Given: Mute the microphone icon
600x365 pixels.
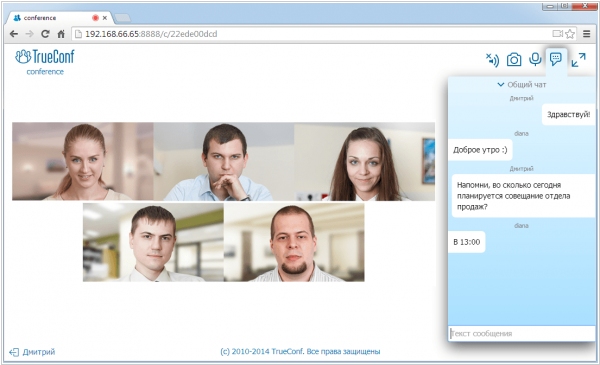Looking at the screenshot, I should 535,59.
